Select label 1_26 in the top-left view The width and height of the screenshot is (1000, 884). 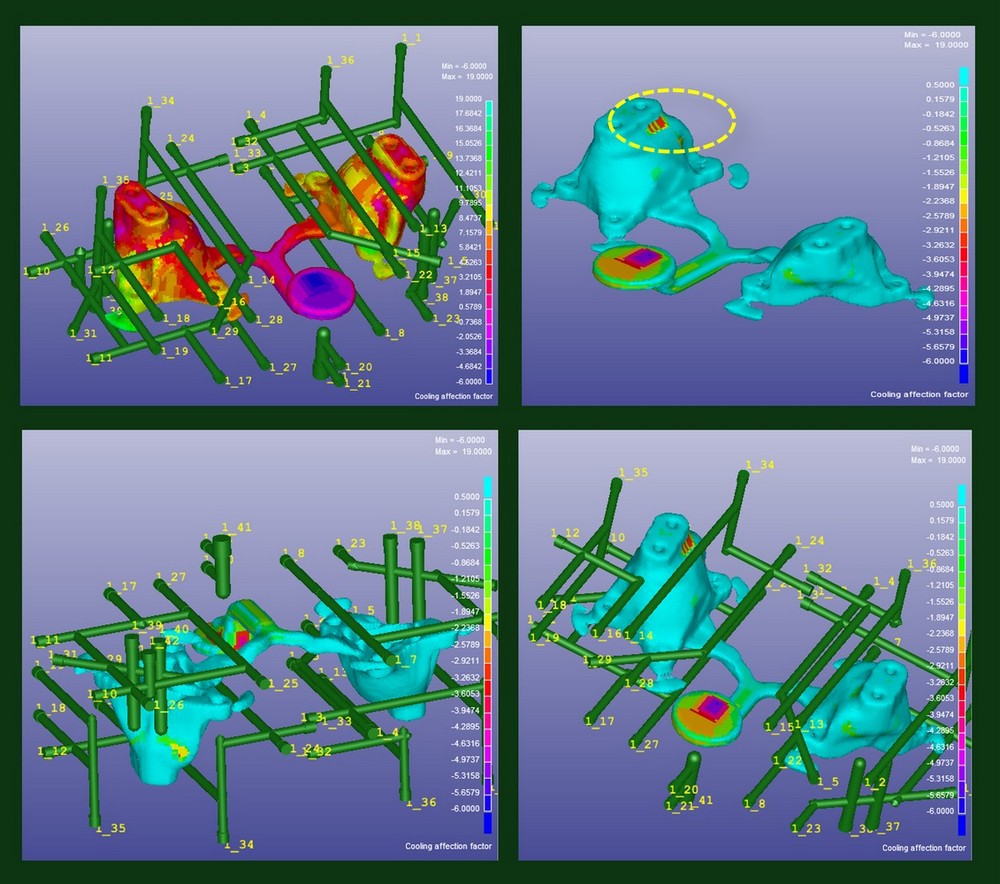coord(56,228)
